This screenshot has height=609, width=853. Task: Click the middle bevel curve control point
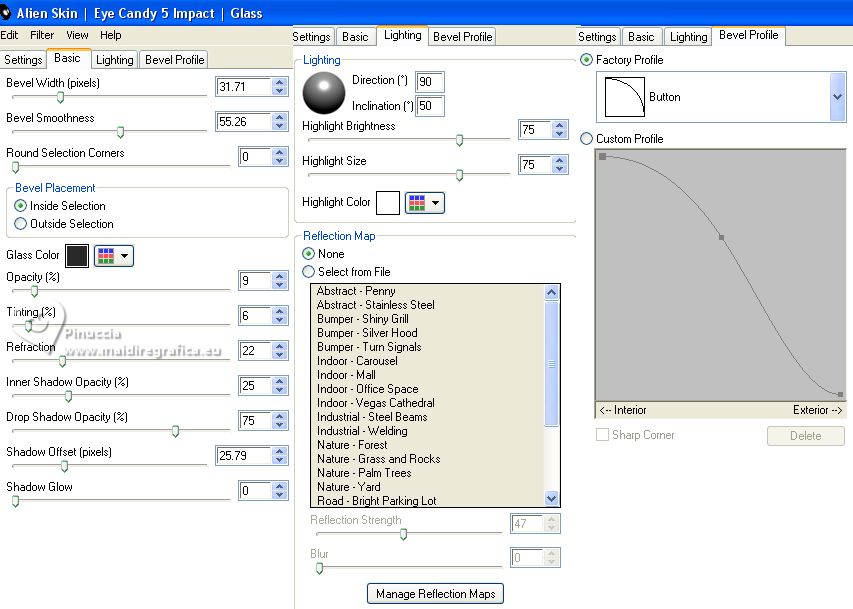[x=721, y=237]
